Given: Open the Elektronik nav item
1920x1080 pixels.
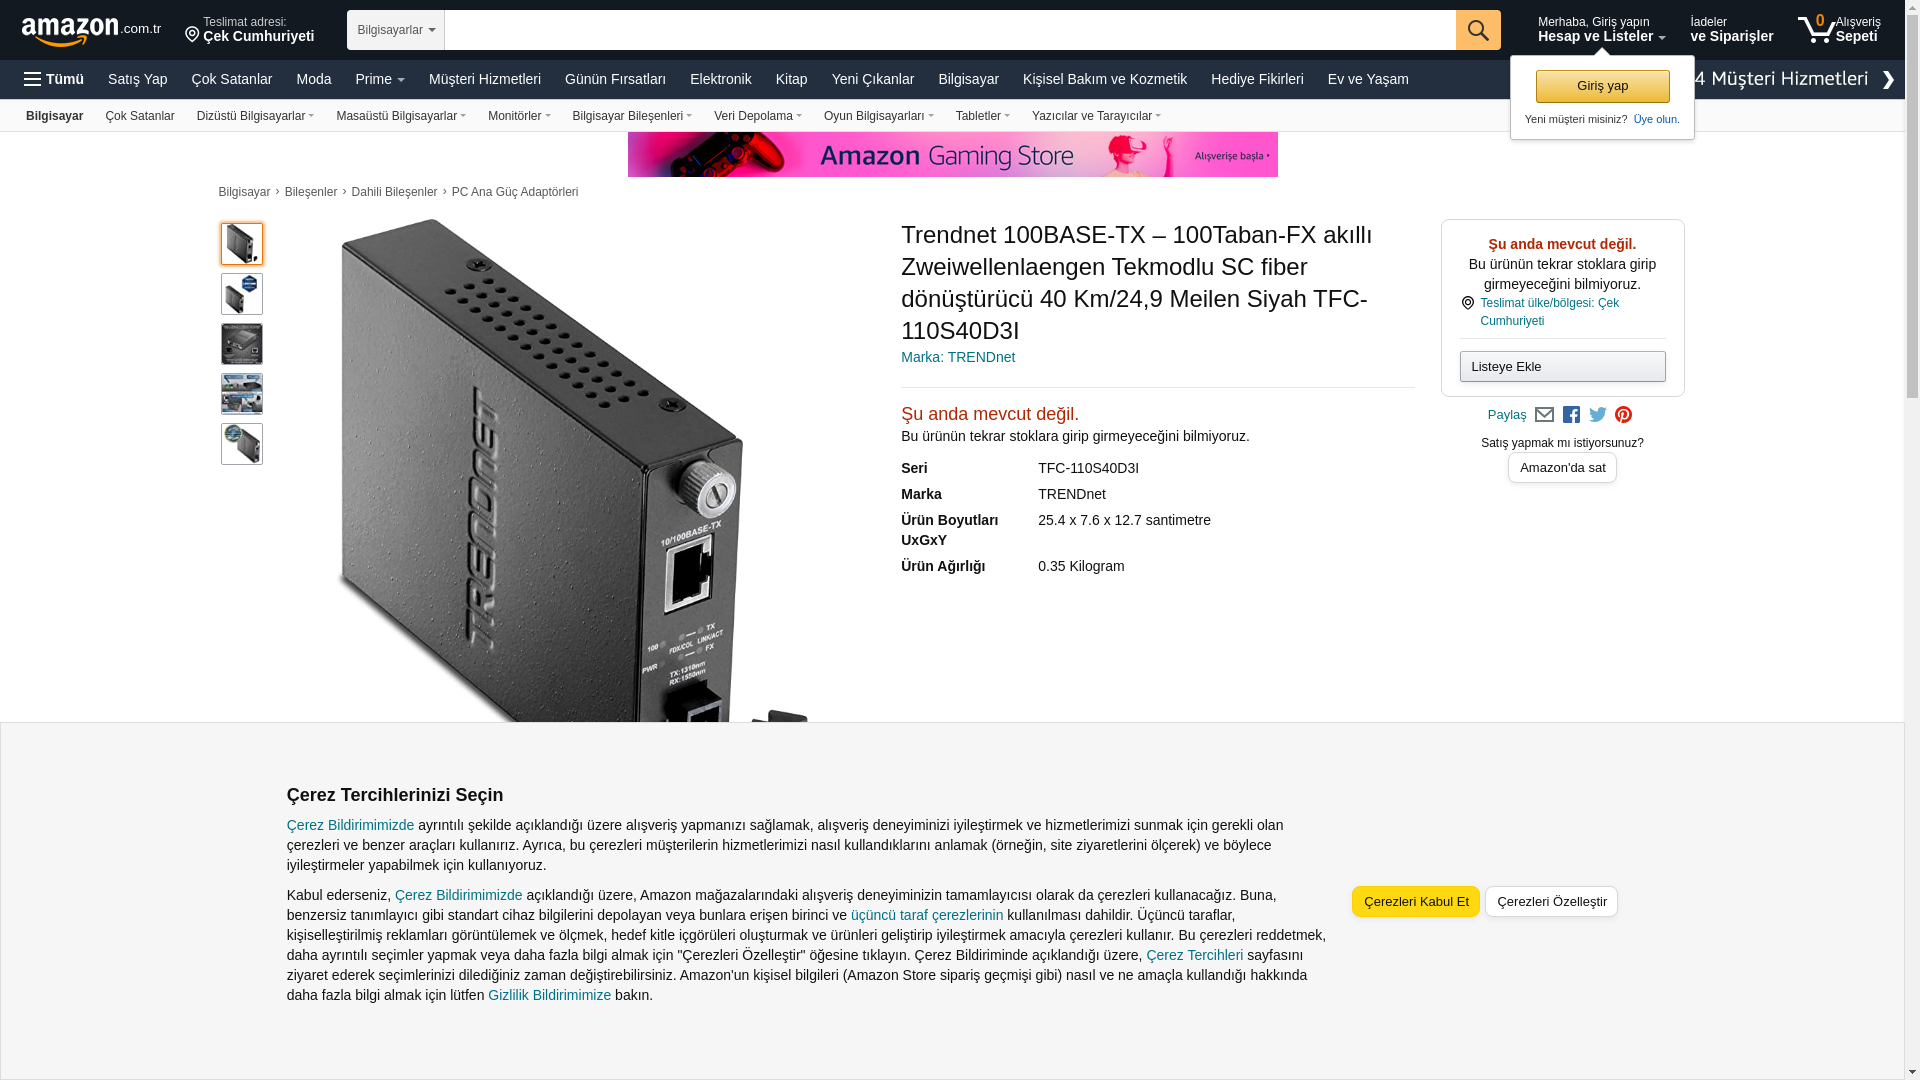Looking at the screenshot, I should pyautogui.click(x=721, y=79).
